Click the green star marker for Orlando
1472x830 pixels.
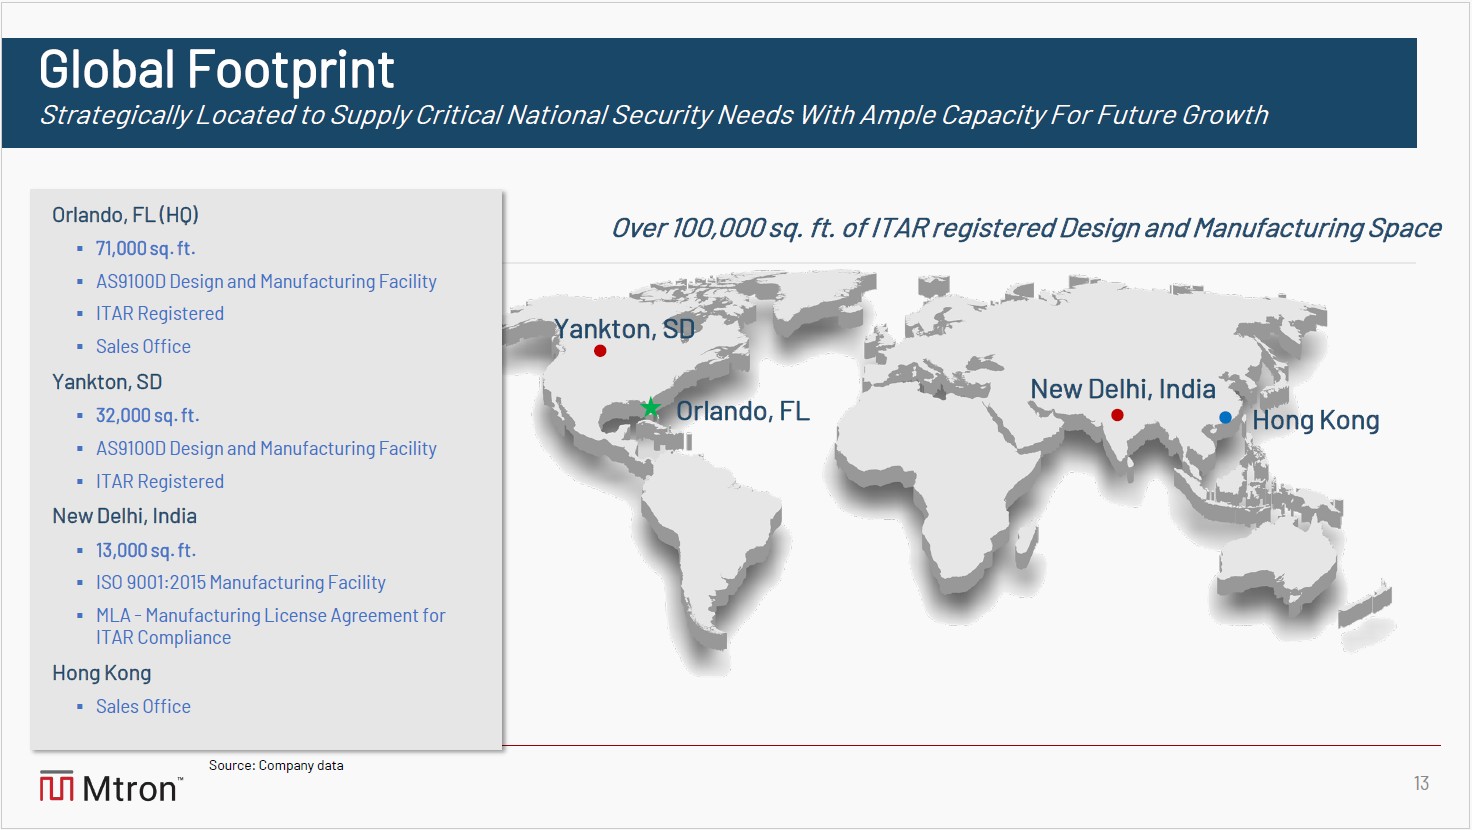click(651, 407)
